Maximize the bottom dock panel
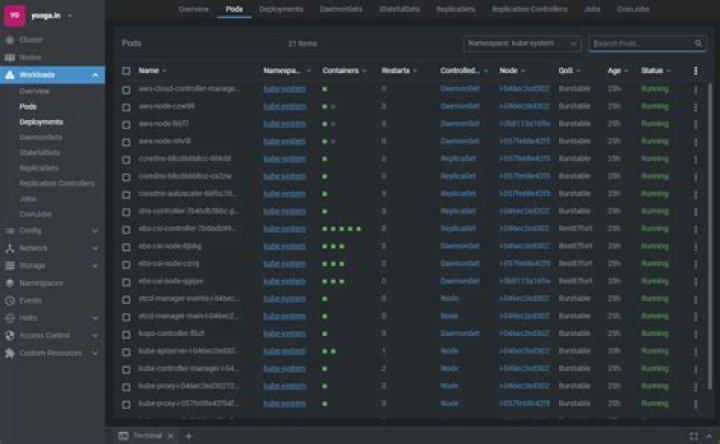This screenshot has height=444, width=720. tap(693, 436)
